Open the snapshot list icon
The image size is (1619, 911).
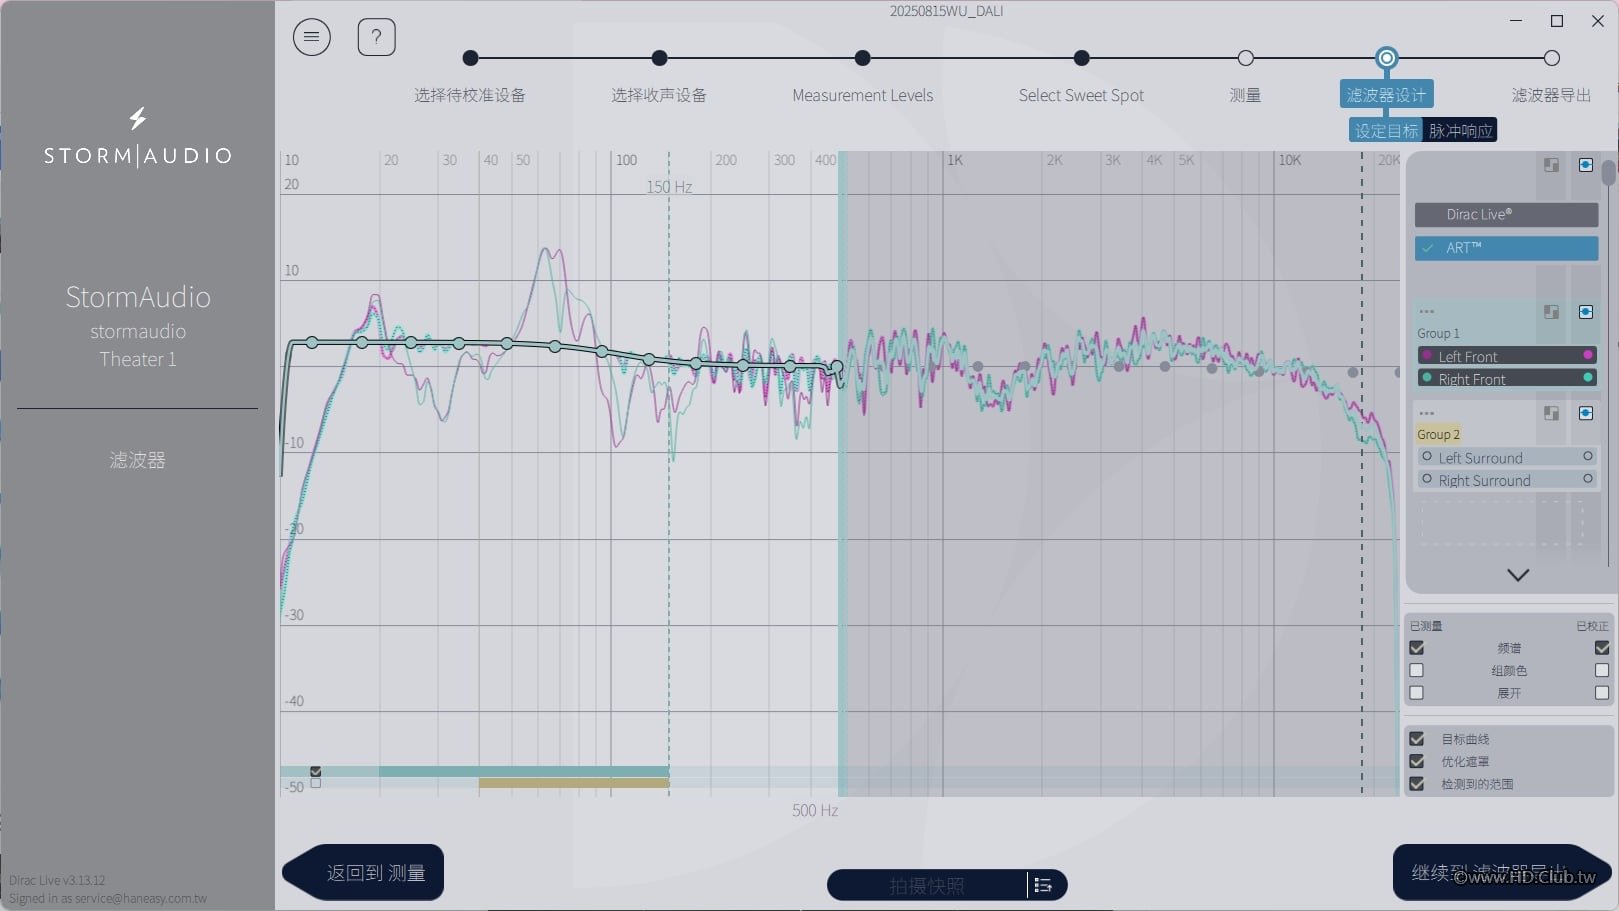(1043, 885)
